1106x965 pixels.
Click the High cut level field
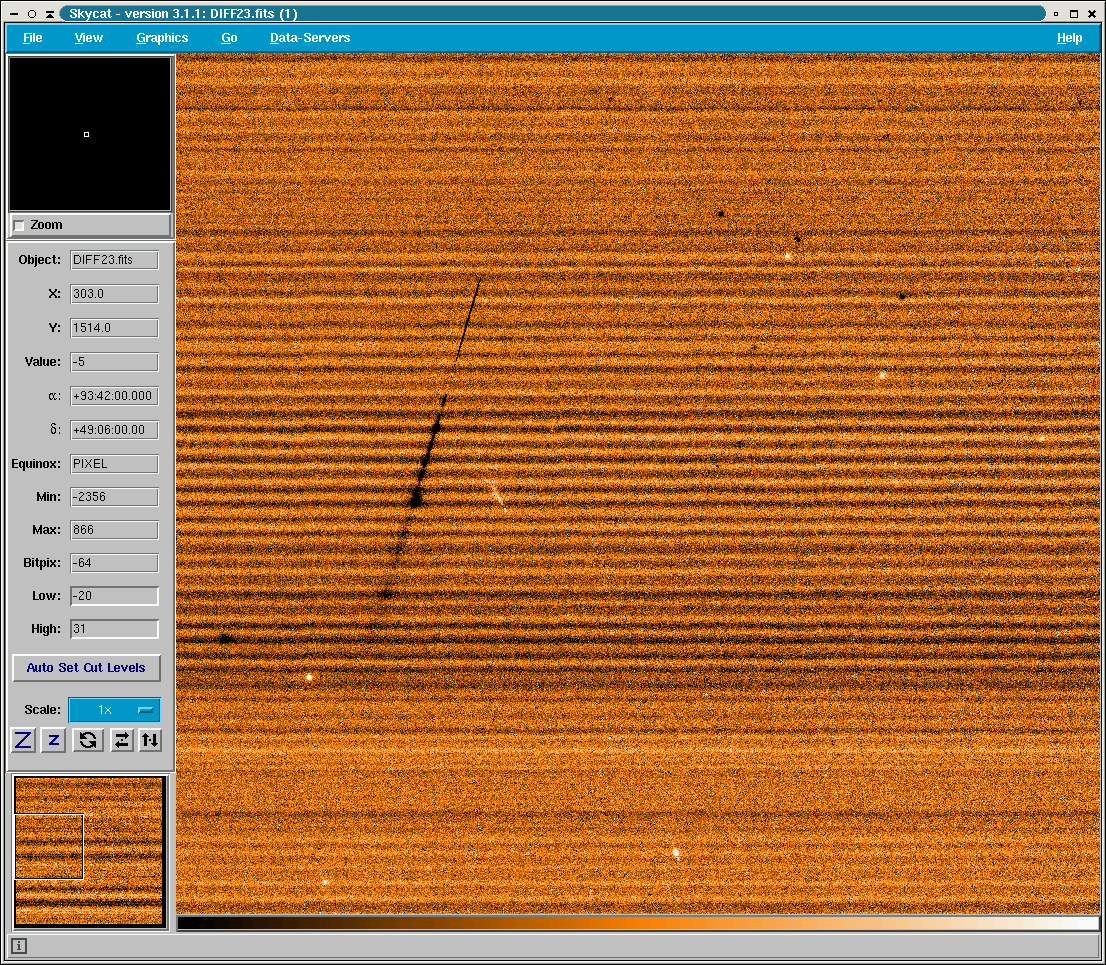pyautogui.click(x=114, y=629)
